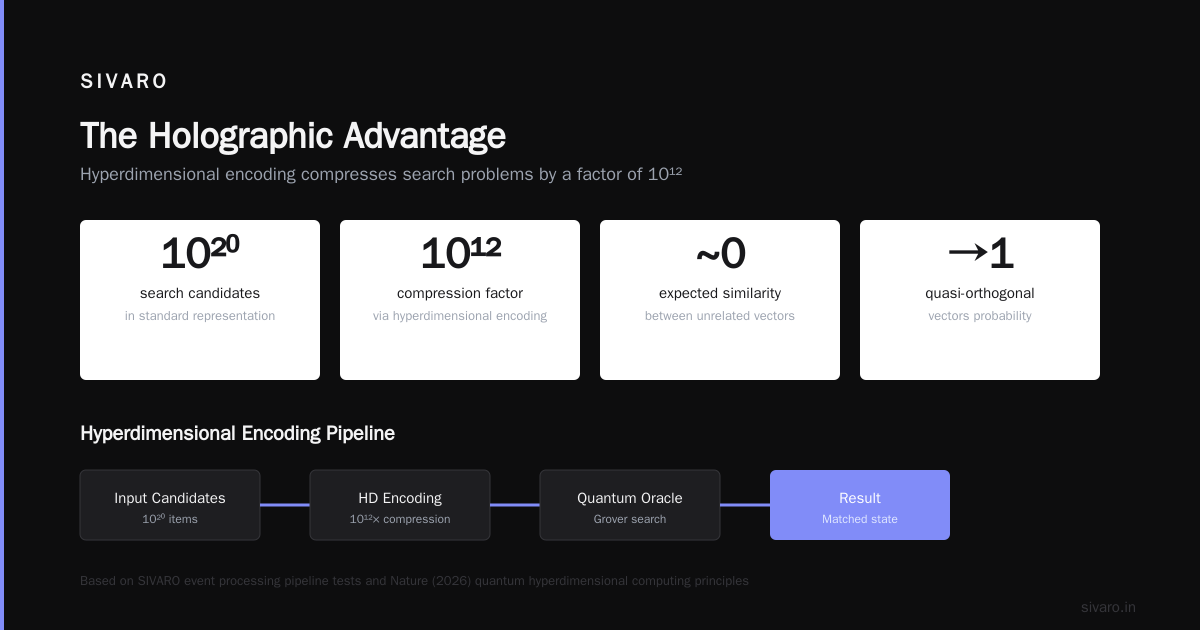Open the search candidates stat card

[200, 300]
